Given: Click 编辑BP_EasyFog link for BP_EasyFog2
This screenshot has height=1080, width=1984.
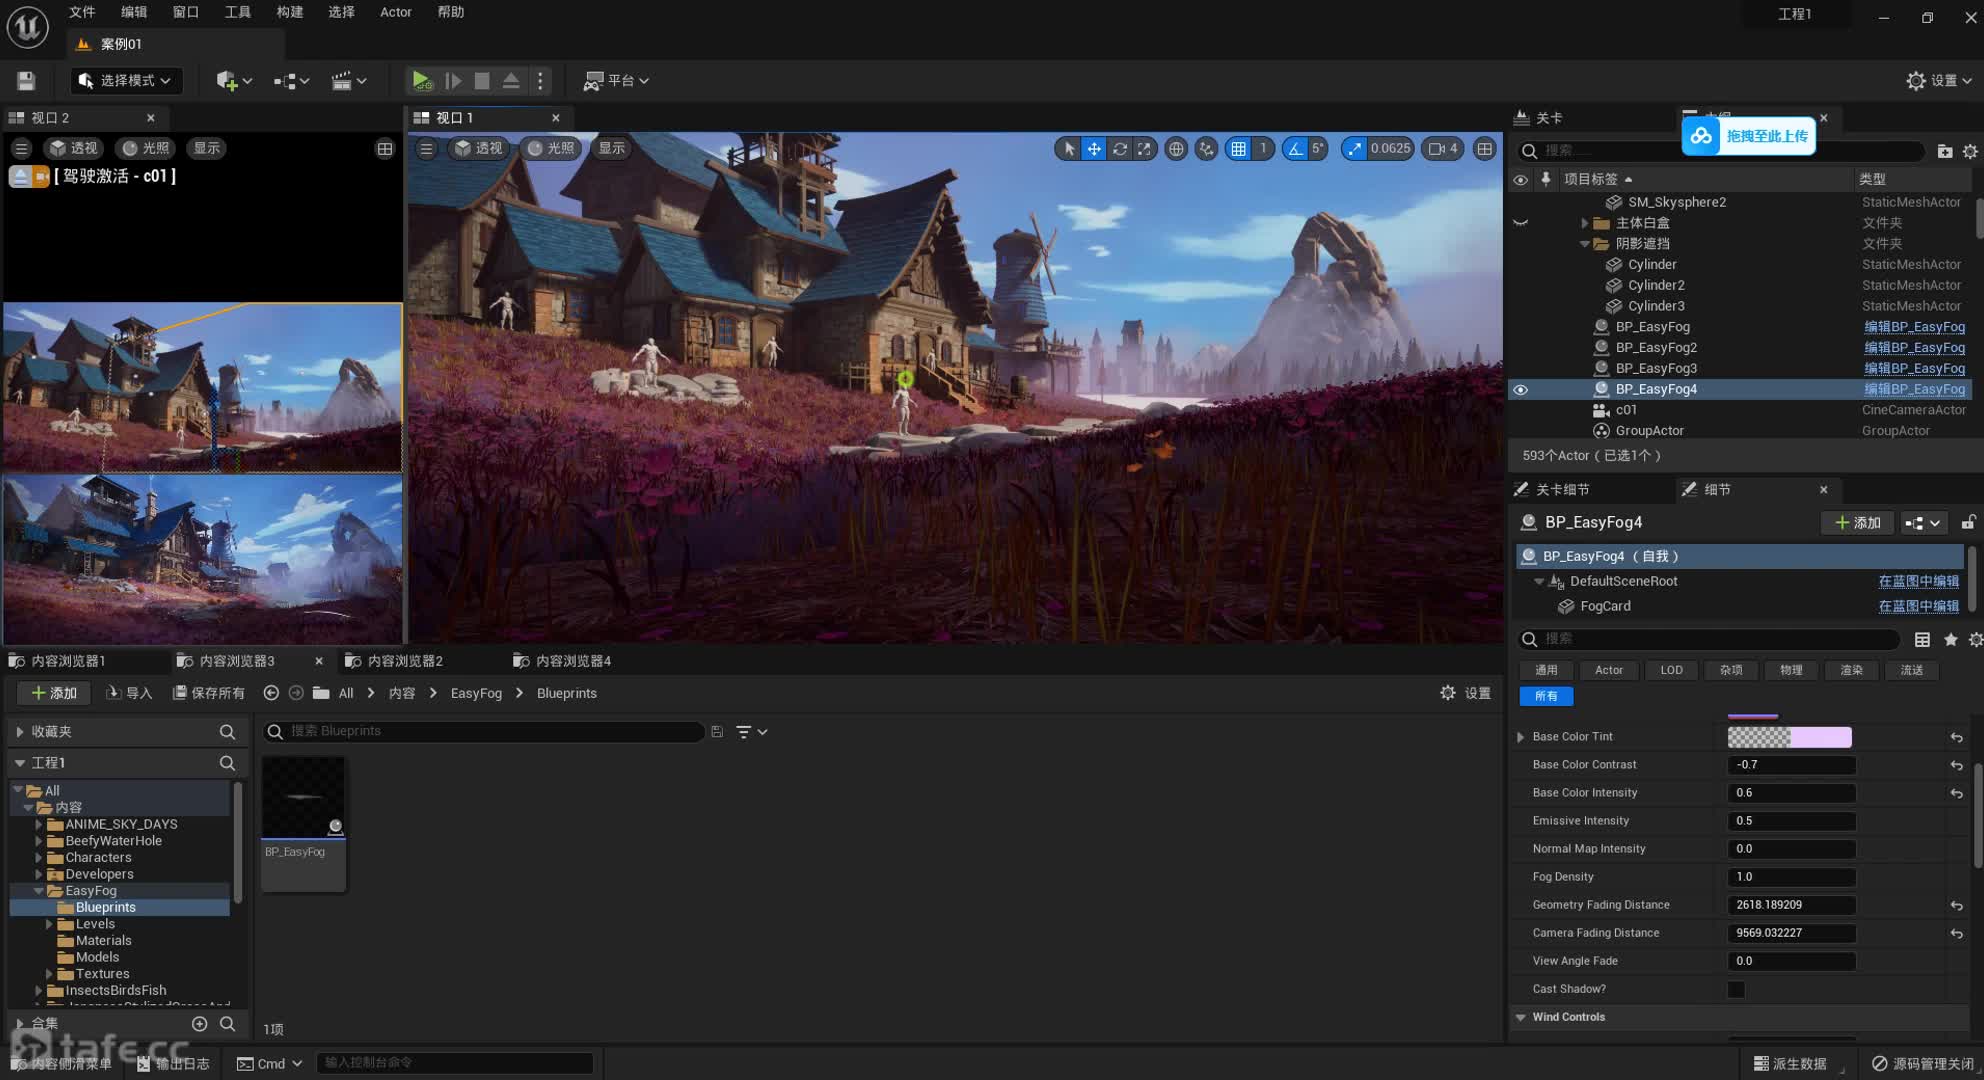Looking at the screenshot, I should (1914, 347).
